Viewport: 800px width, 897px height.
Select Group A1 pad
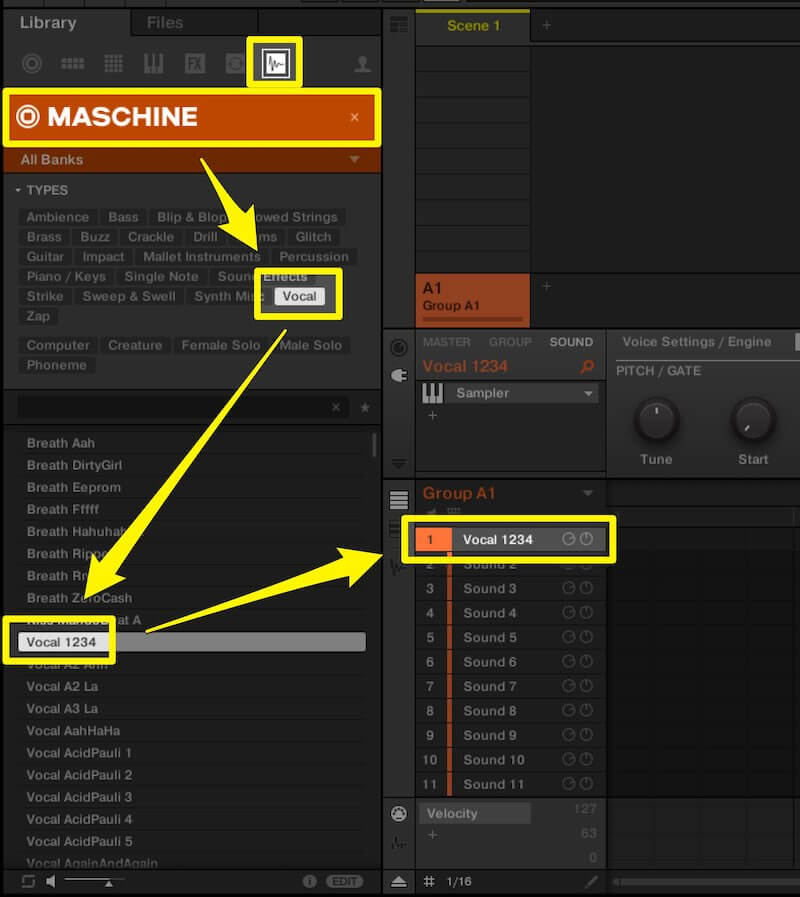tap(473, 300)
